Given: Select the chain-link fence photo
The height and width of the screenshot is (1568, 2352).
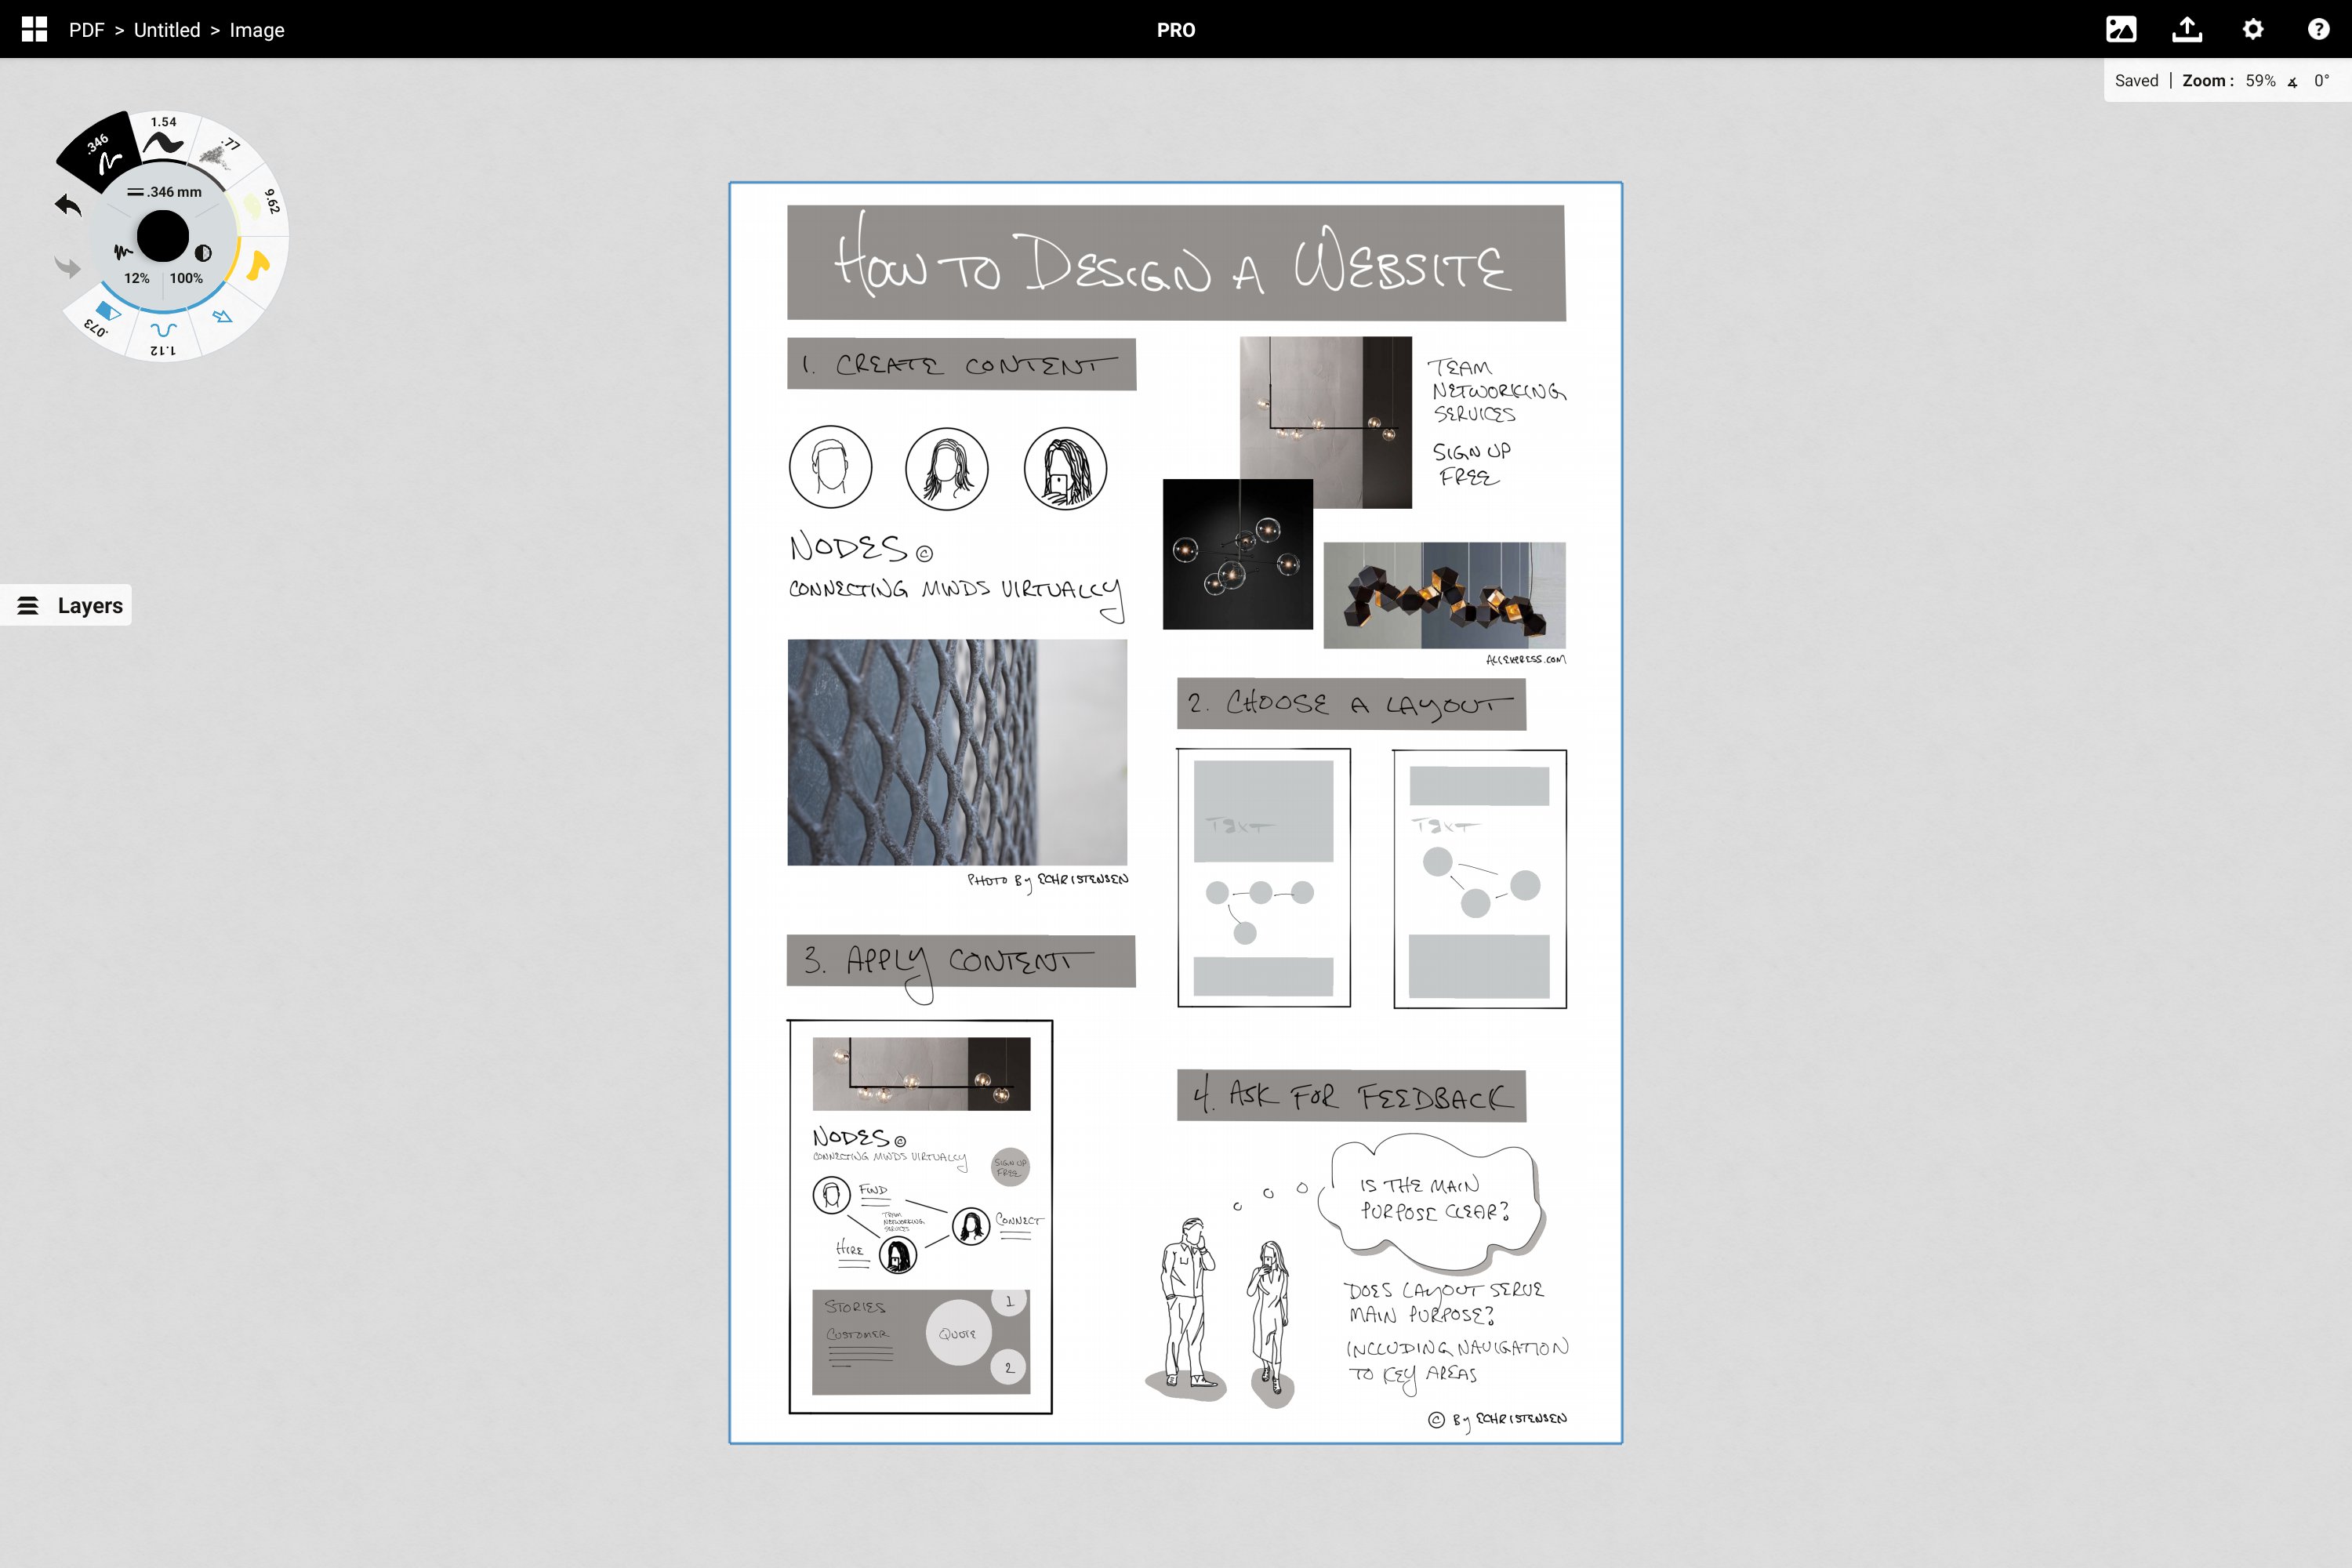Looking at the screenshot, I should tap(957, 752).
